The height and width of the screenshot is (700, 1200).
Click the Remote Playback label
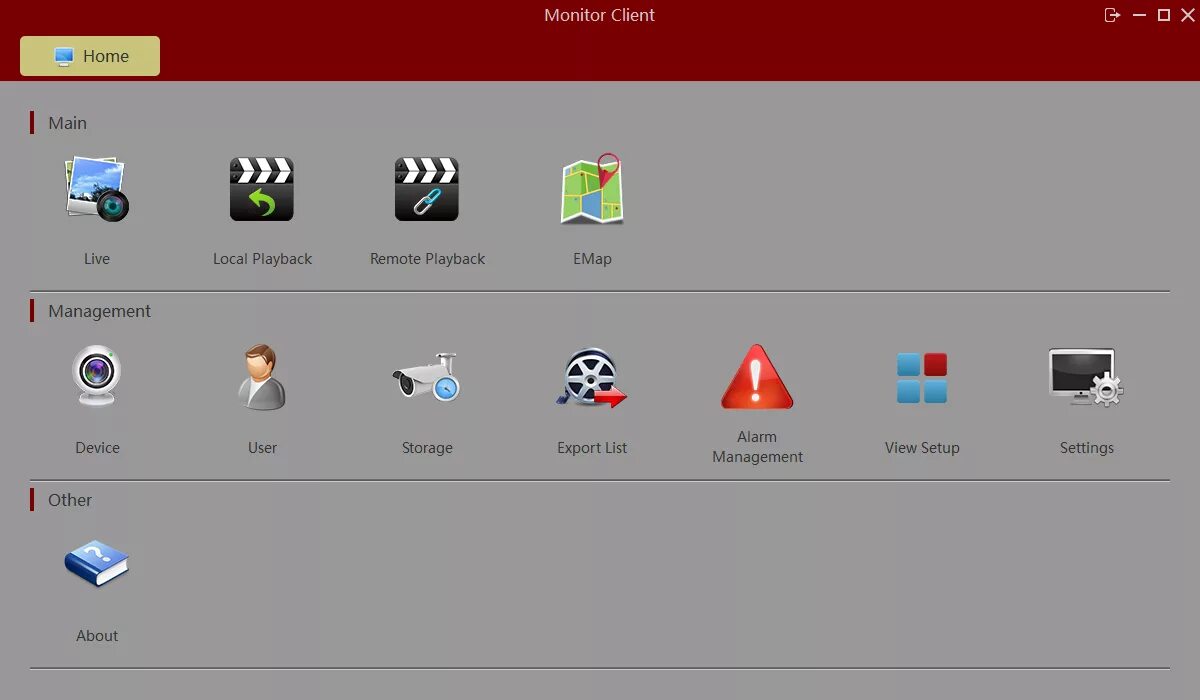tap(427, 259)
